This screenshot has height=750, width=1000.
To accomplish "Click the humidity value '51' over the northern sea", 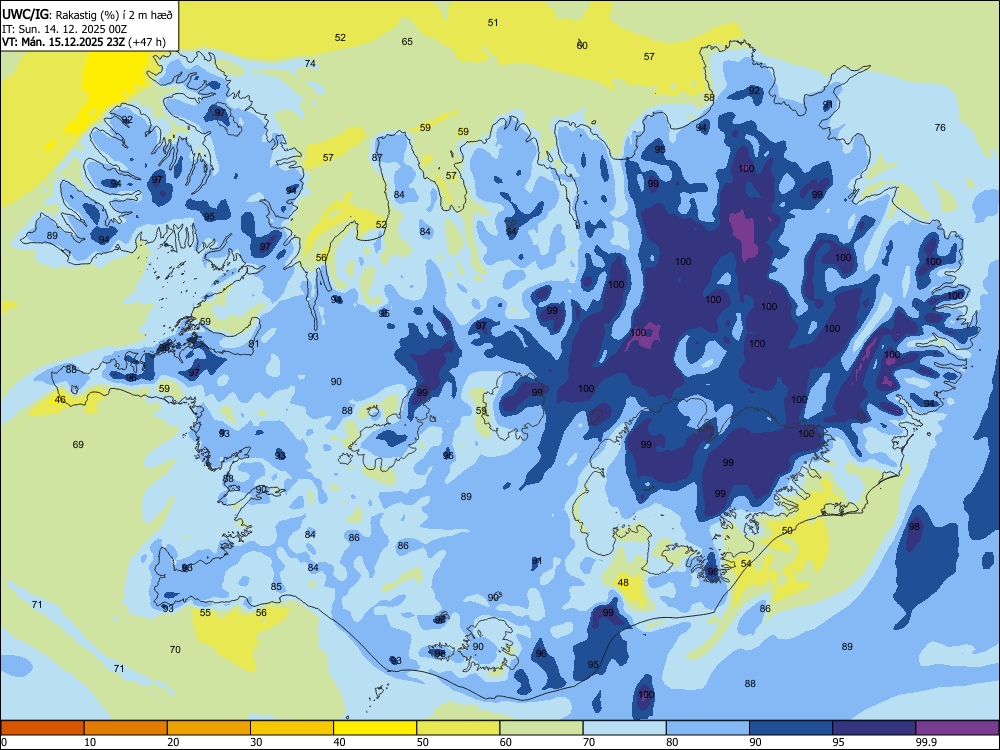I will click(493, 22).
